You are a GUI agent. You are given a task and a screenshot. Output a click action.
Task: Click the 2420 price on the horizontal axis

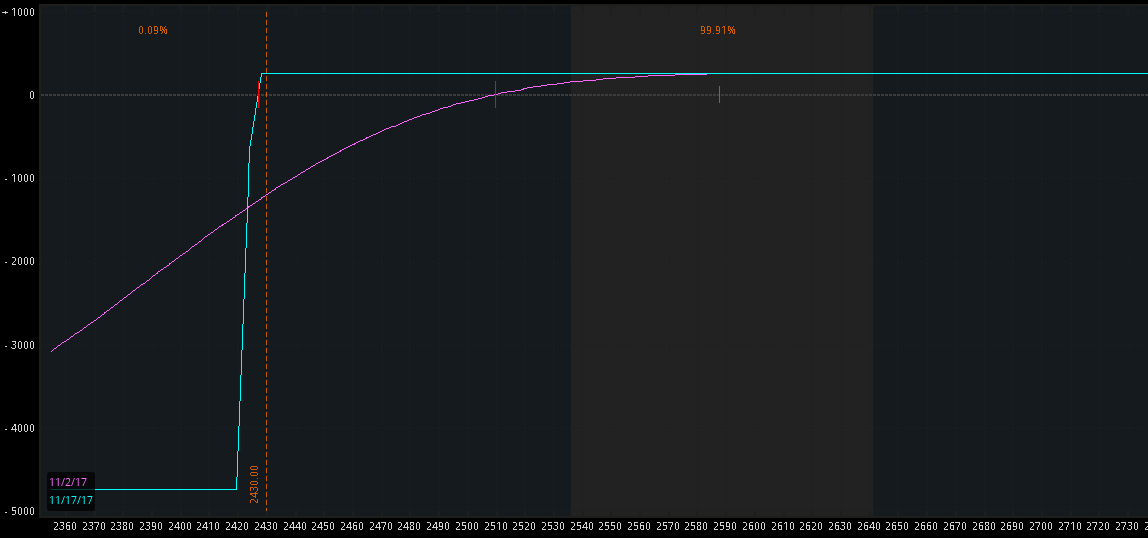pyautogui.click(x=237, y=526)
